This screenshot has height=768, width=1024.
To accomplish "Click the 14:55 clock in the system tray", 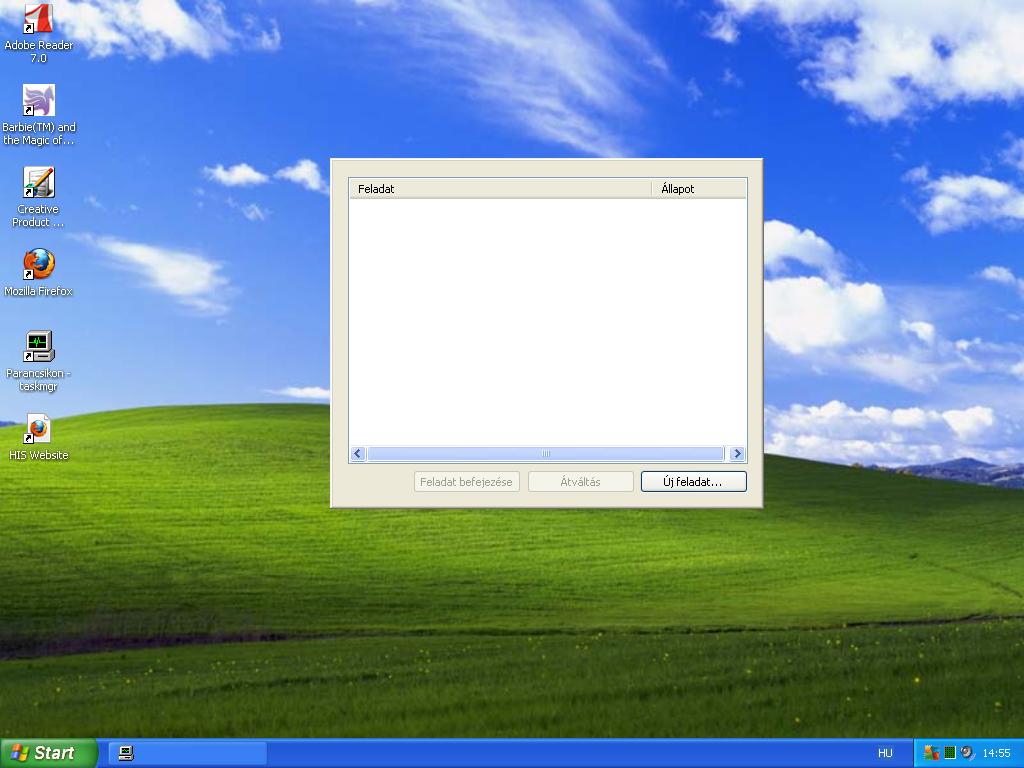I will click(x=997, y=753).
